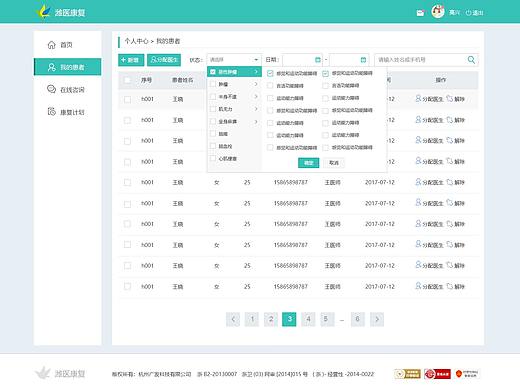Go to page 4 in pagination
The image size is (520, 390).
point(308,319)
